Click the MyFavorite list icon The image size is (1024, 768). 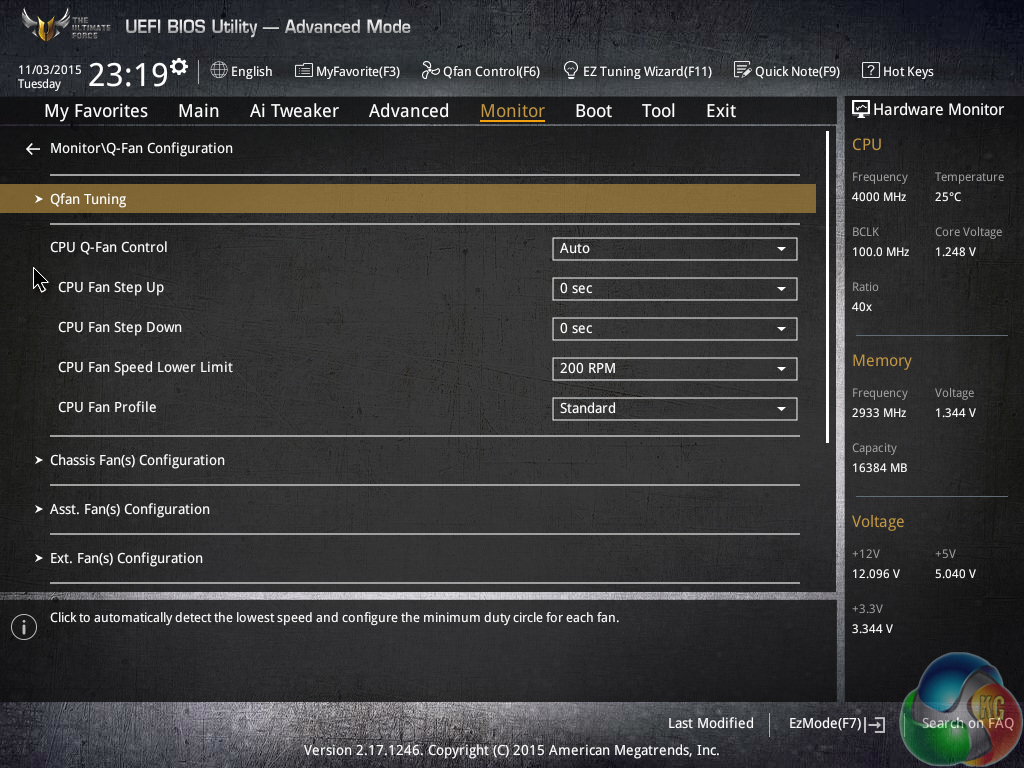(304, 71)
